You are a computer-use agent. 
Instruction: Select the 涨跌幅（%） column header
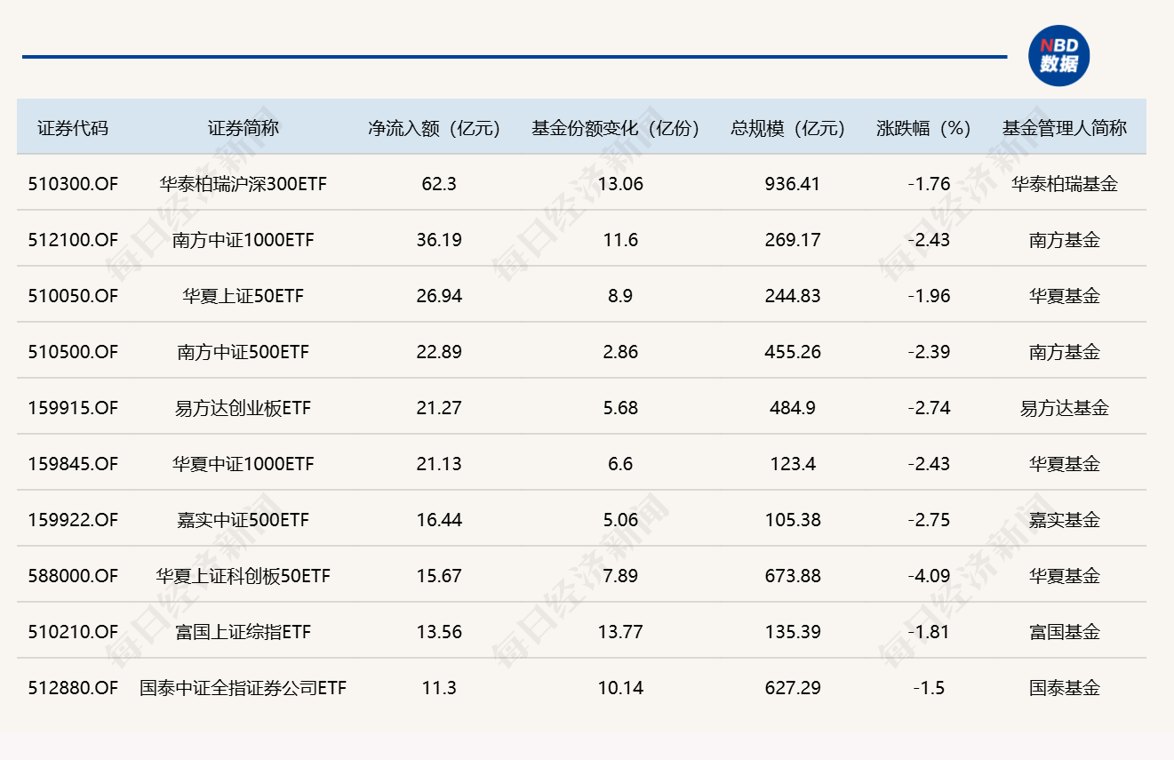coord(923,128)
